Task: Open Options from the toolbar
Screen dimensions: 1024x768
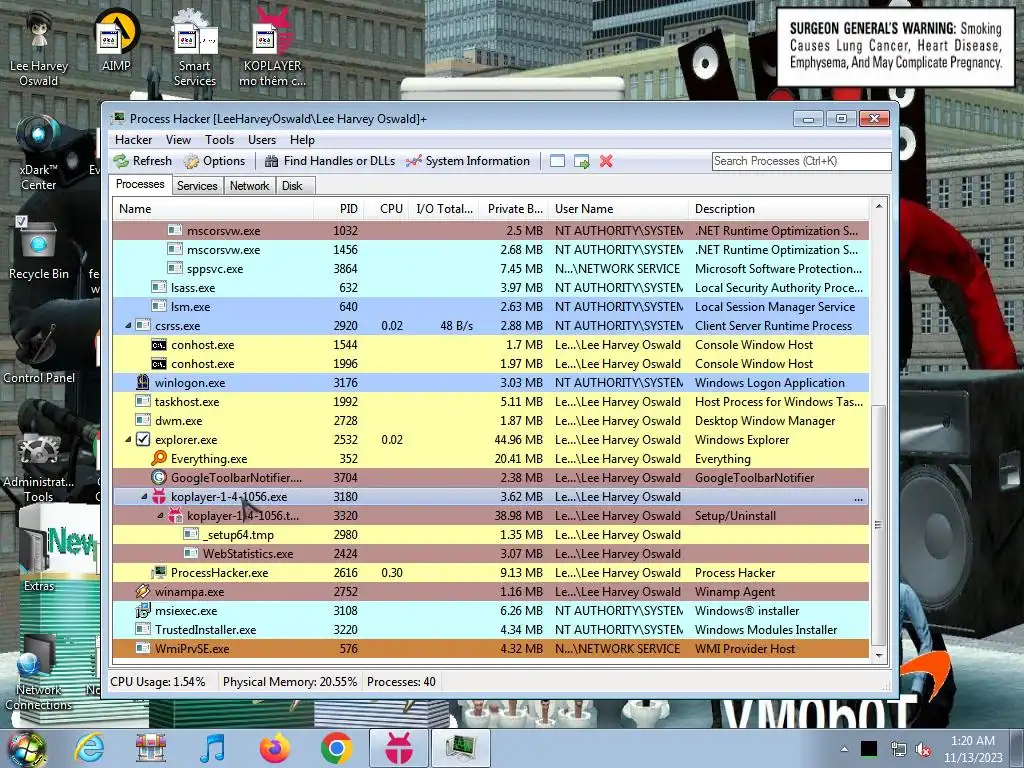Action: coord(215,161)
